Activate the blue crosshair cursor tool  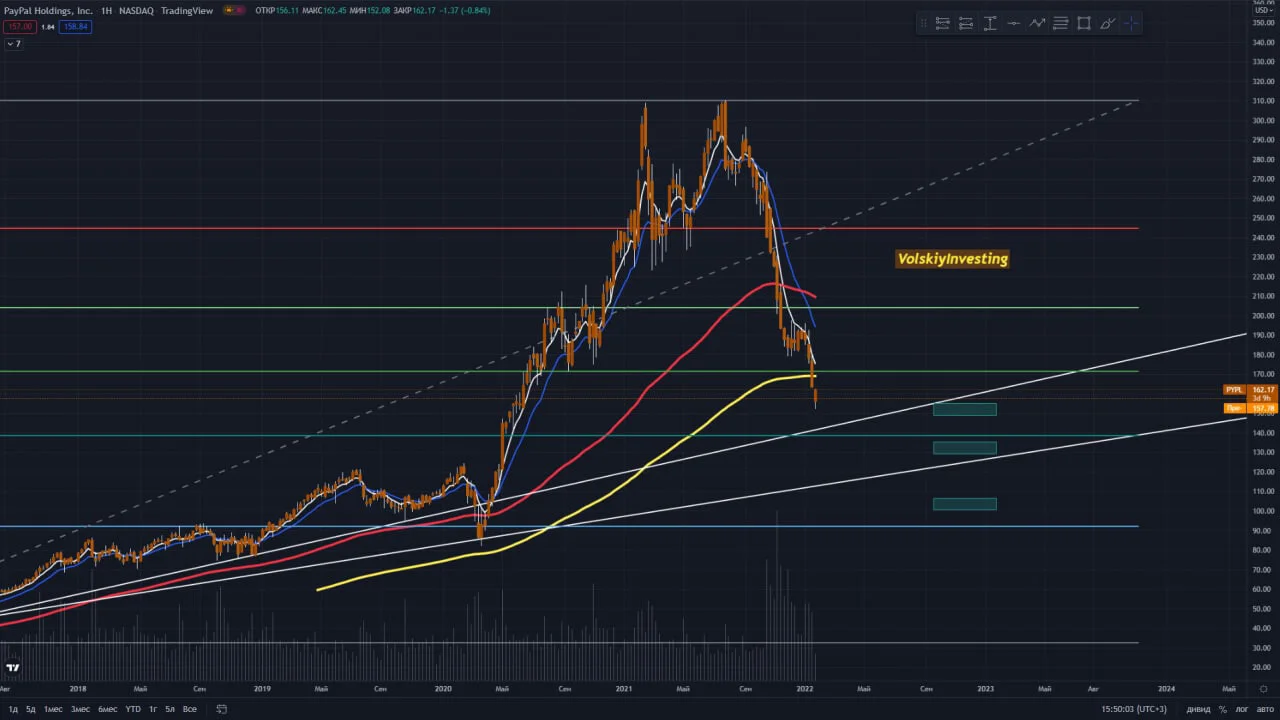point(1131,23)
